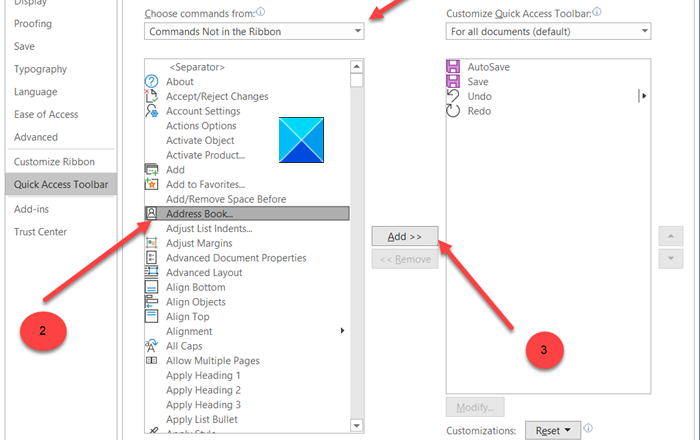
Task: Click the Advanced Document Properties icon
Action: tap(151, 257)
